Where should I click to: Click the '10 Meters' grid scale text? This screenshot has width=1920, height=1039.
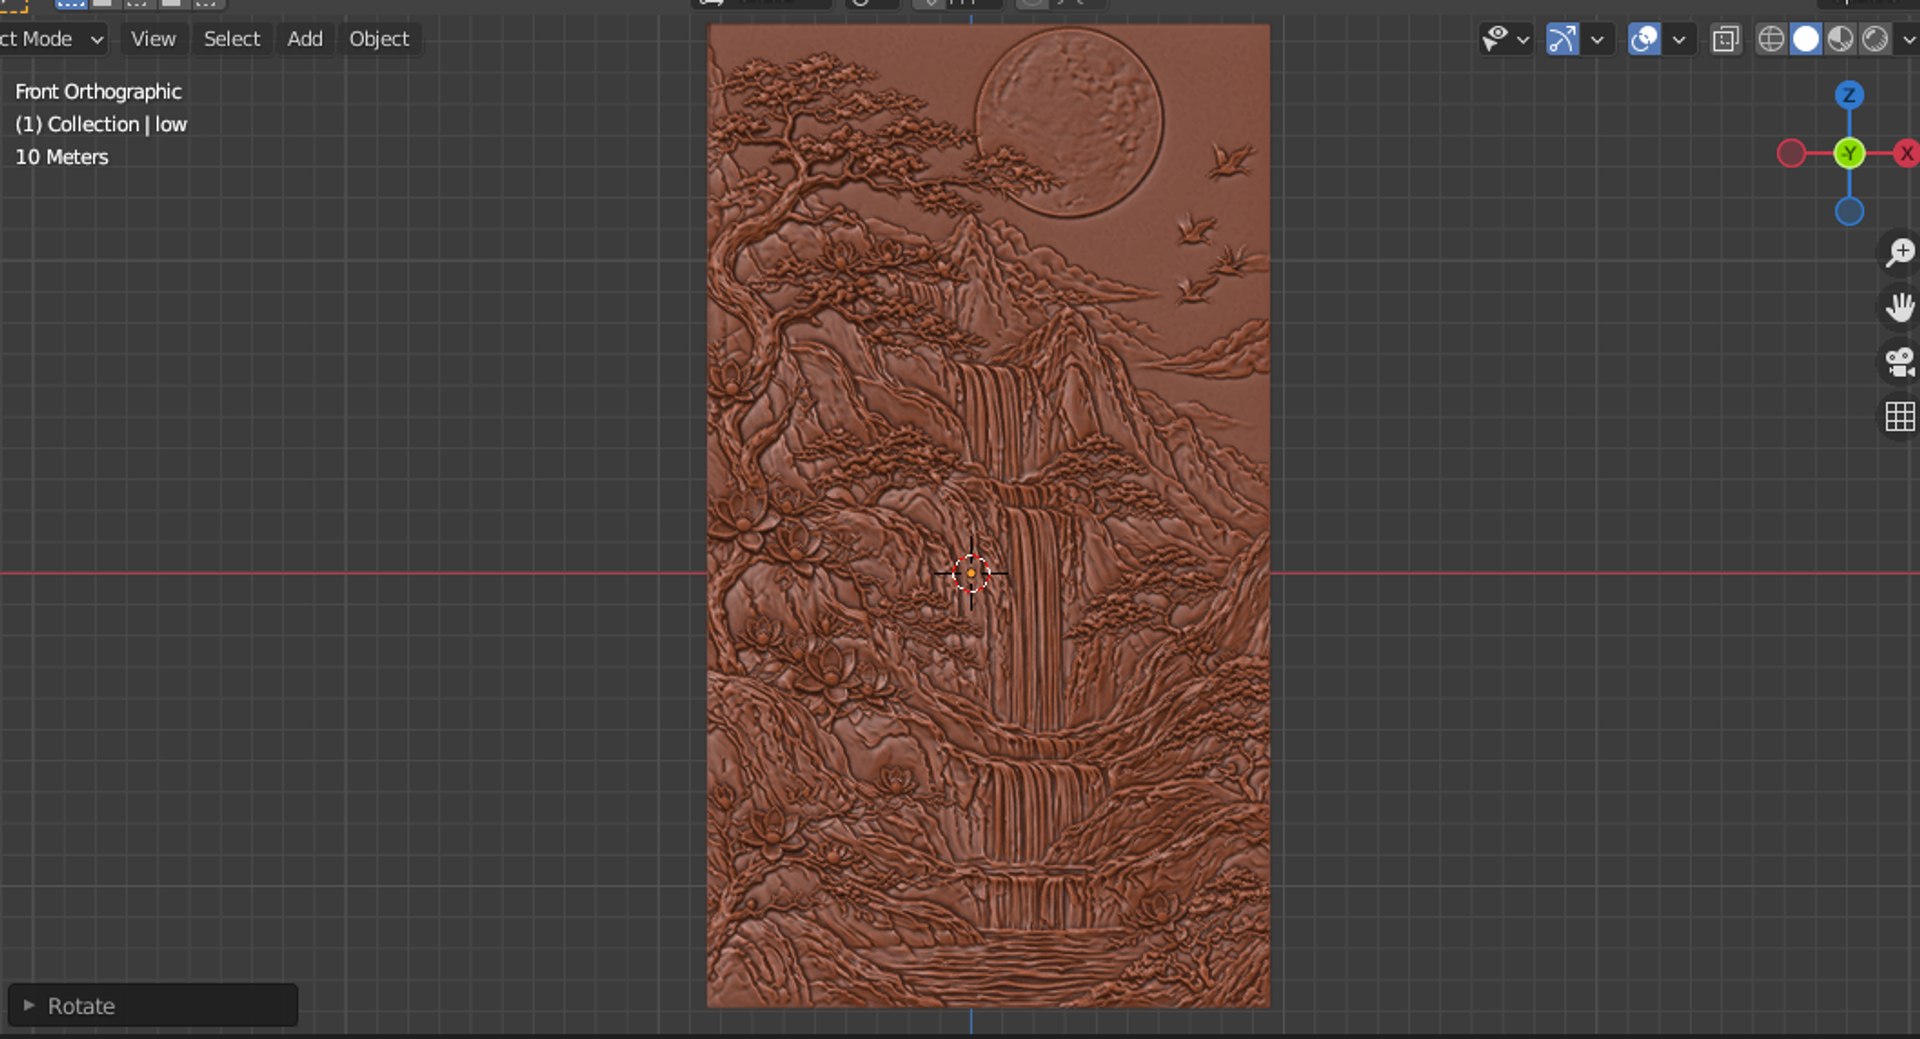click(x=61, y=157)
